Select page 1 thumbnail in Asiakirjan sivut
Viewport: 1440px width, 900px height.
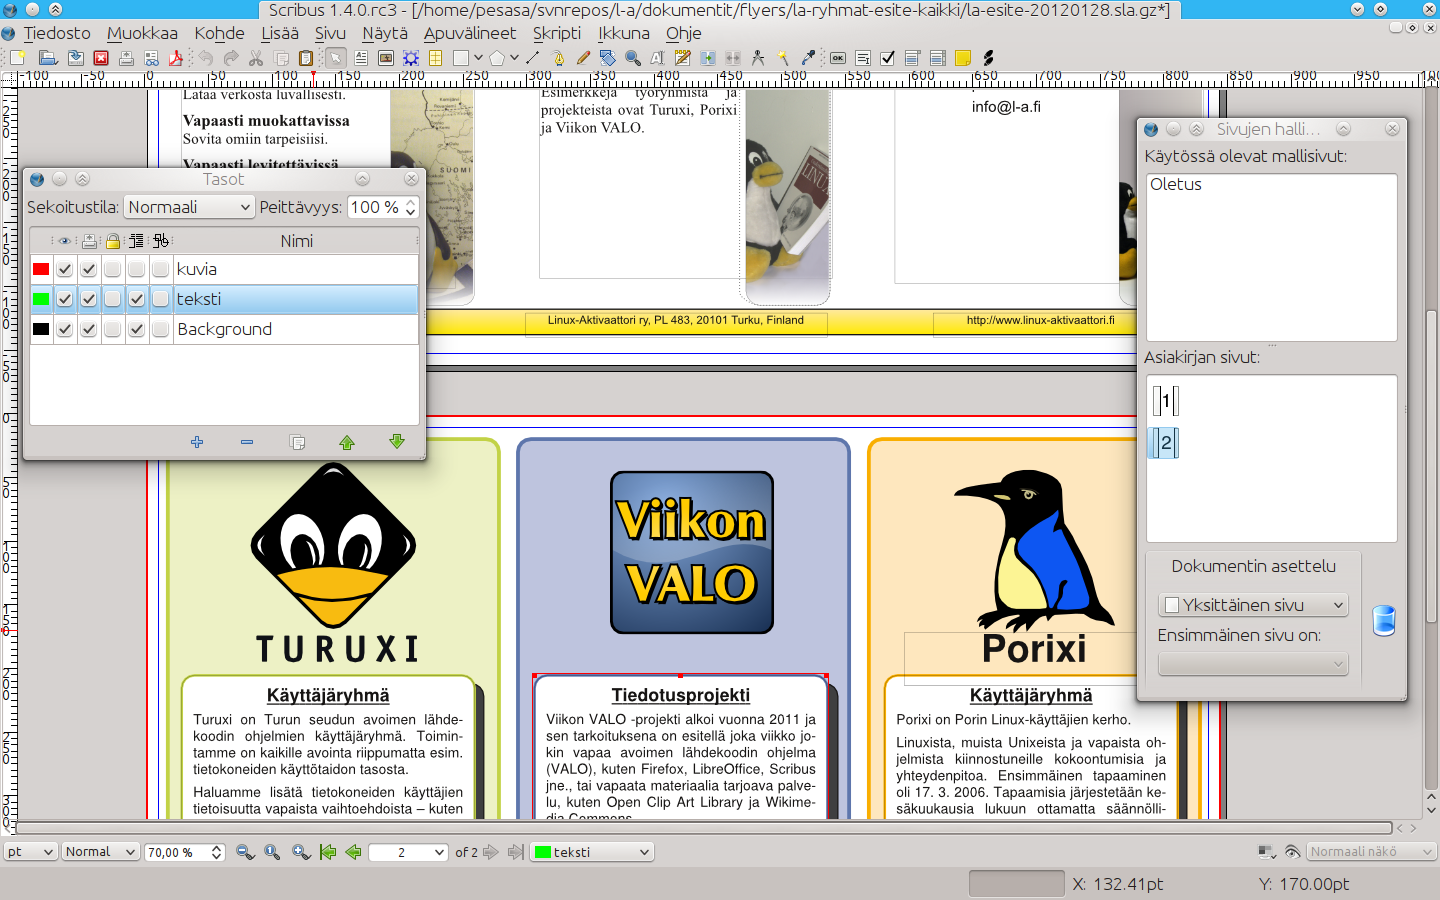[x=1166, y=401]
